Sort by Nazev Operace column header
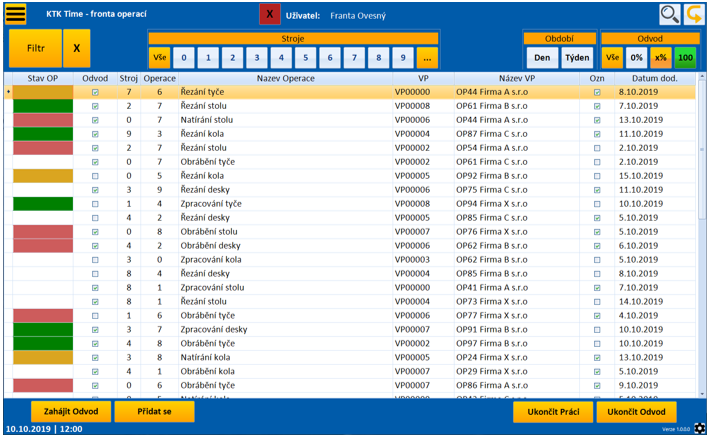Image resolution: width=711 pixels, height=439 pixels. tap(285, 78)
